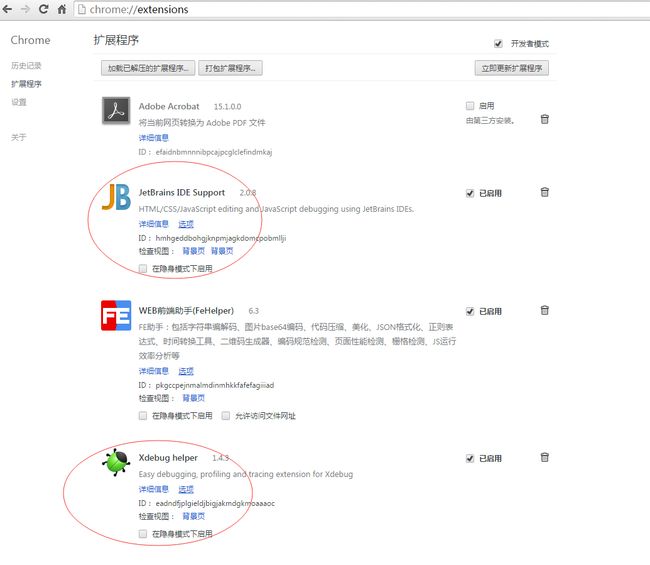Go to home via house icon
The height and width of the screenshot is (565, 650).
click(62, 9)
